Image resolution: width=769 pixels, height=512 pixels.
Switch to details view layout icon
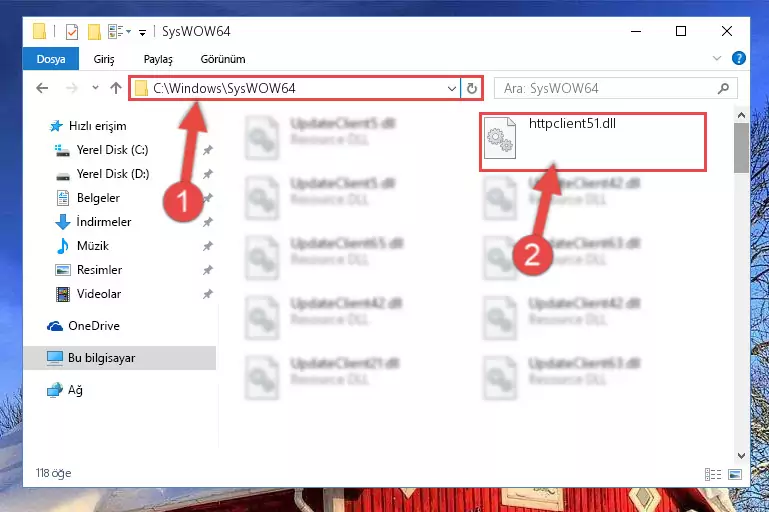(713, 474)
